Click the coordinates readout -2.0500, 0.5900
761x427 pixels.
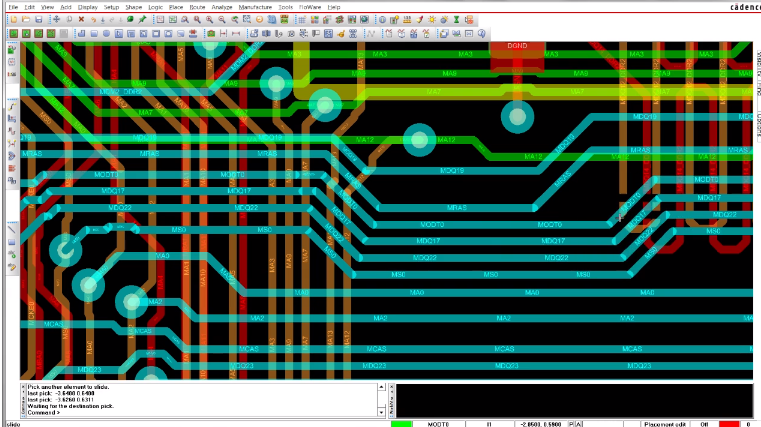tap(541, 424)
